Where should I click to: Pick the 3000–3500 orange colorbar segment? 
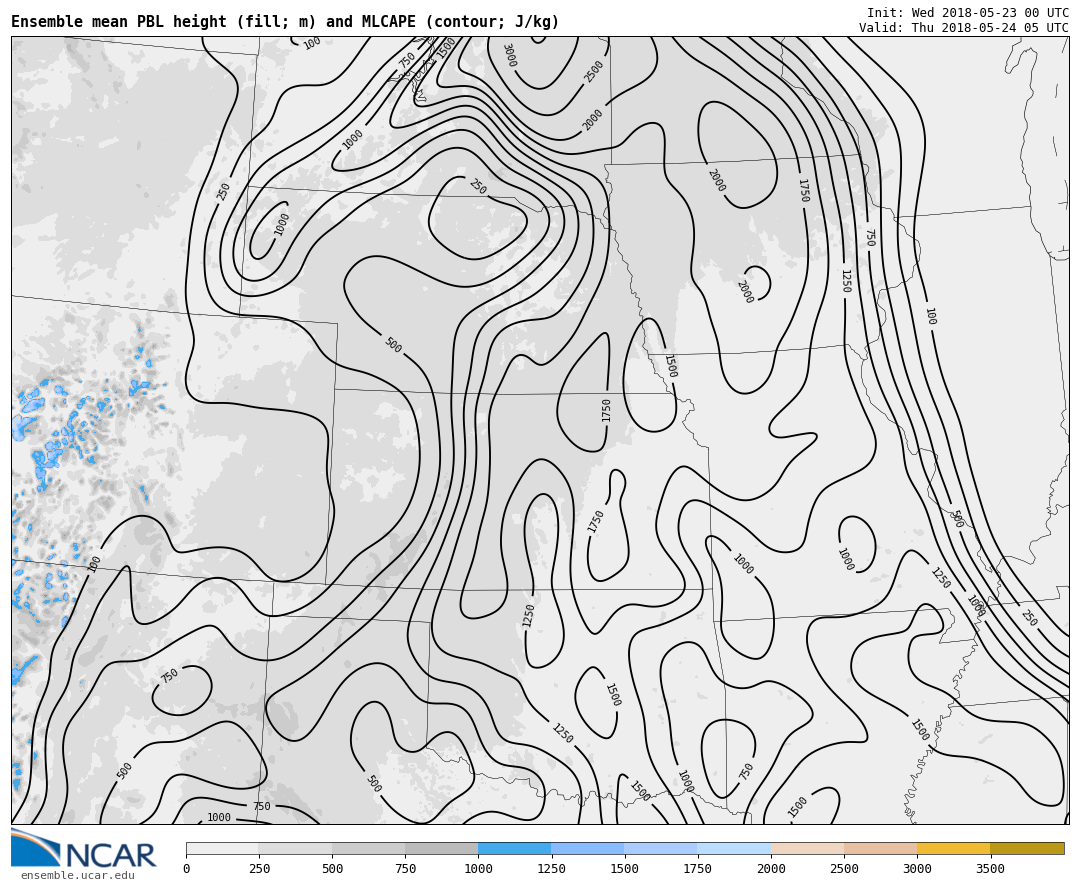pyautogui.click(x=954, y=848)
